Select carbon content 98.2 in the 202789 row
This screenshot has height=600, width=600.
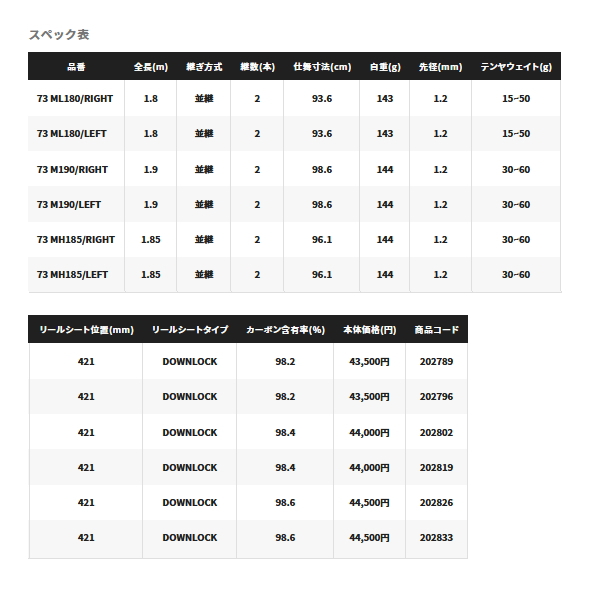pos(285,362)
